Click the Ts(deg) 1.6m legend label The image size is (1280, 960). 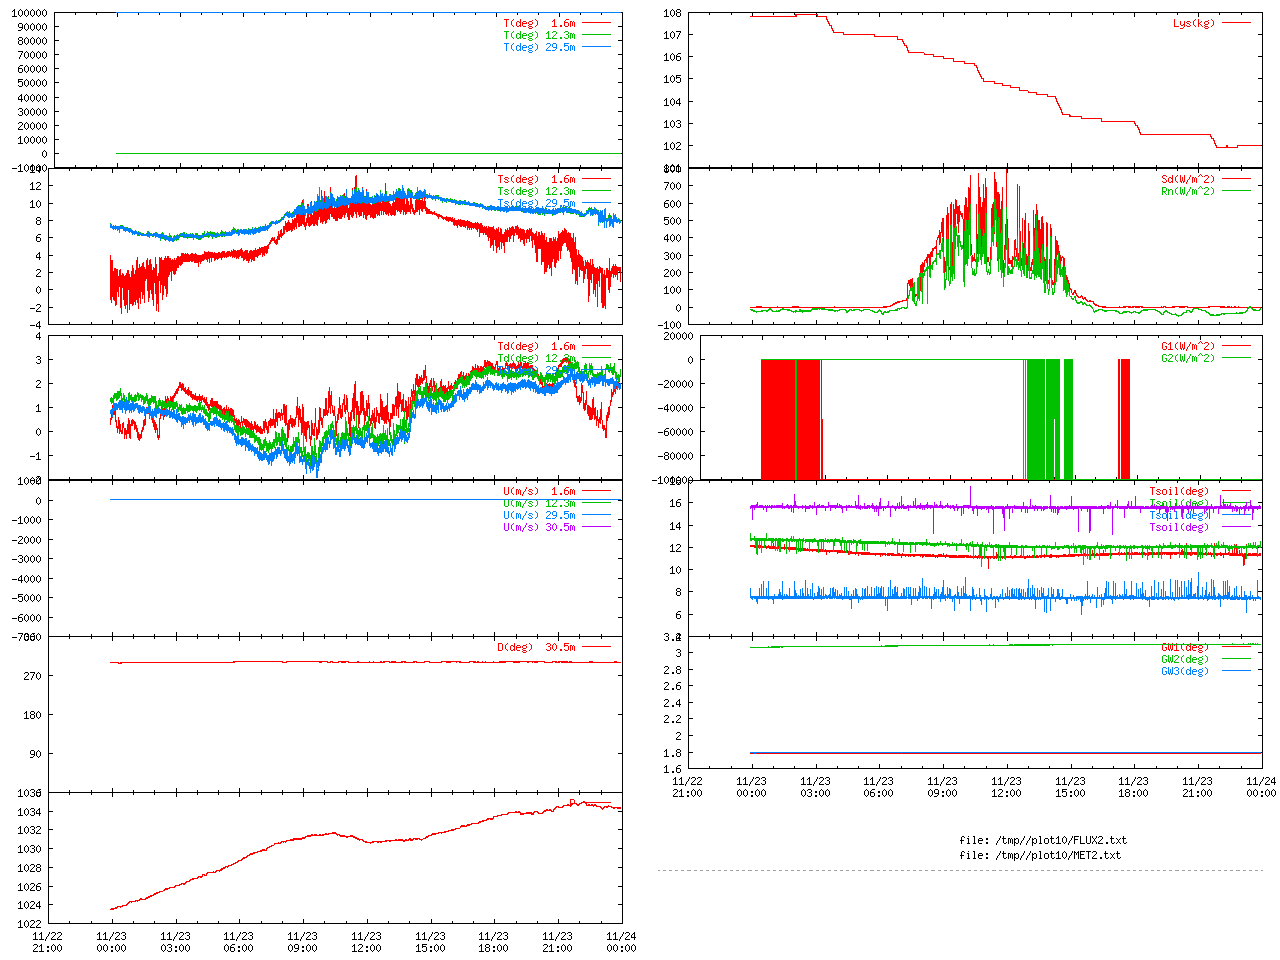[536, 179]
